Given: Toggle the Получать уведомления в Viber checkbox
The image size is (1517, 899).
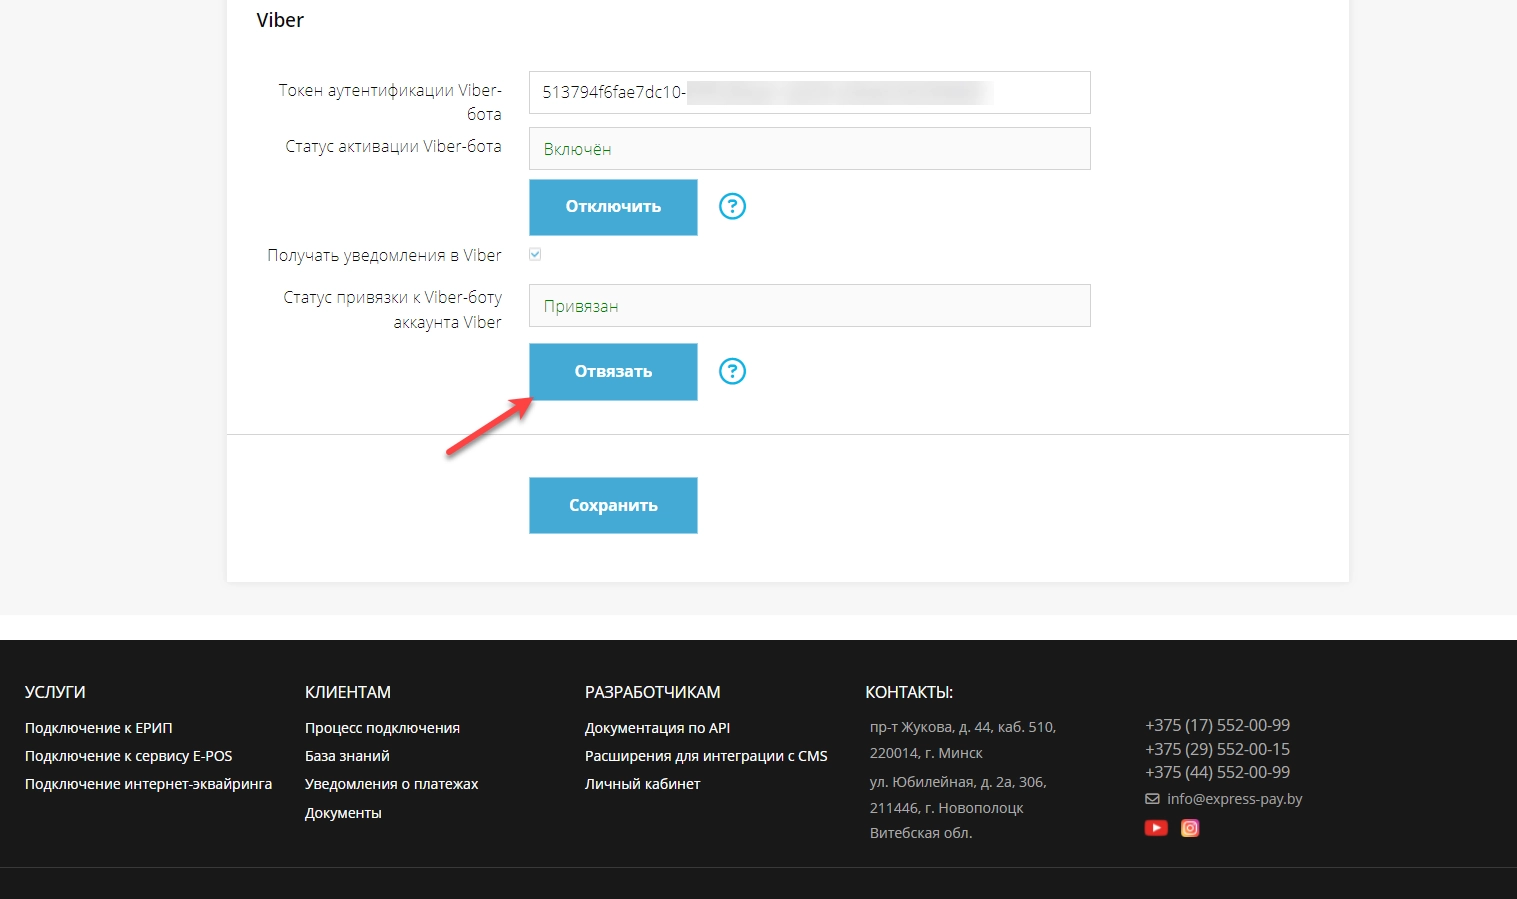Looking at the screenshot, I should (x=535, y=254).
